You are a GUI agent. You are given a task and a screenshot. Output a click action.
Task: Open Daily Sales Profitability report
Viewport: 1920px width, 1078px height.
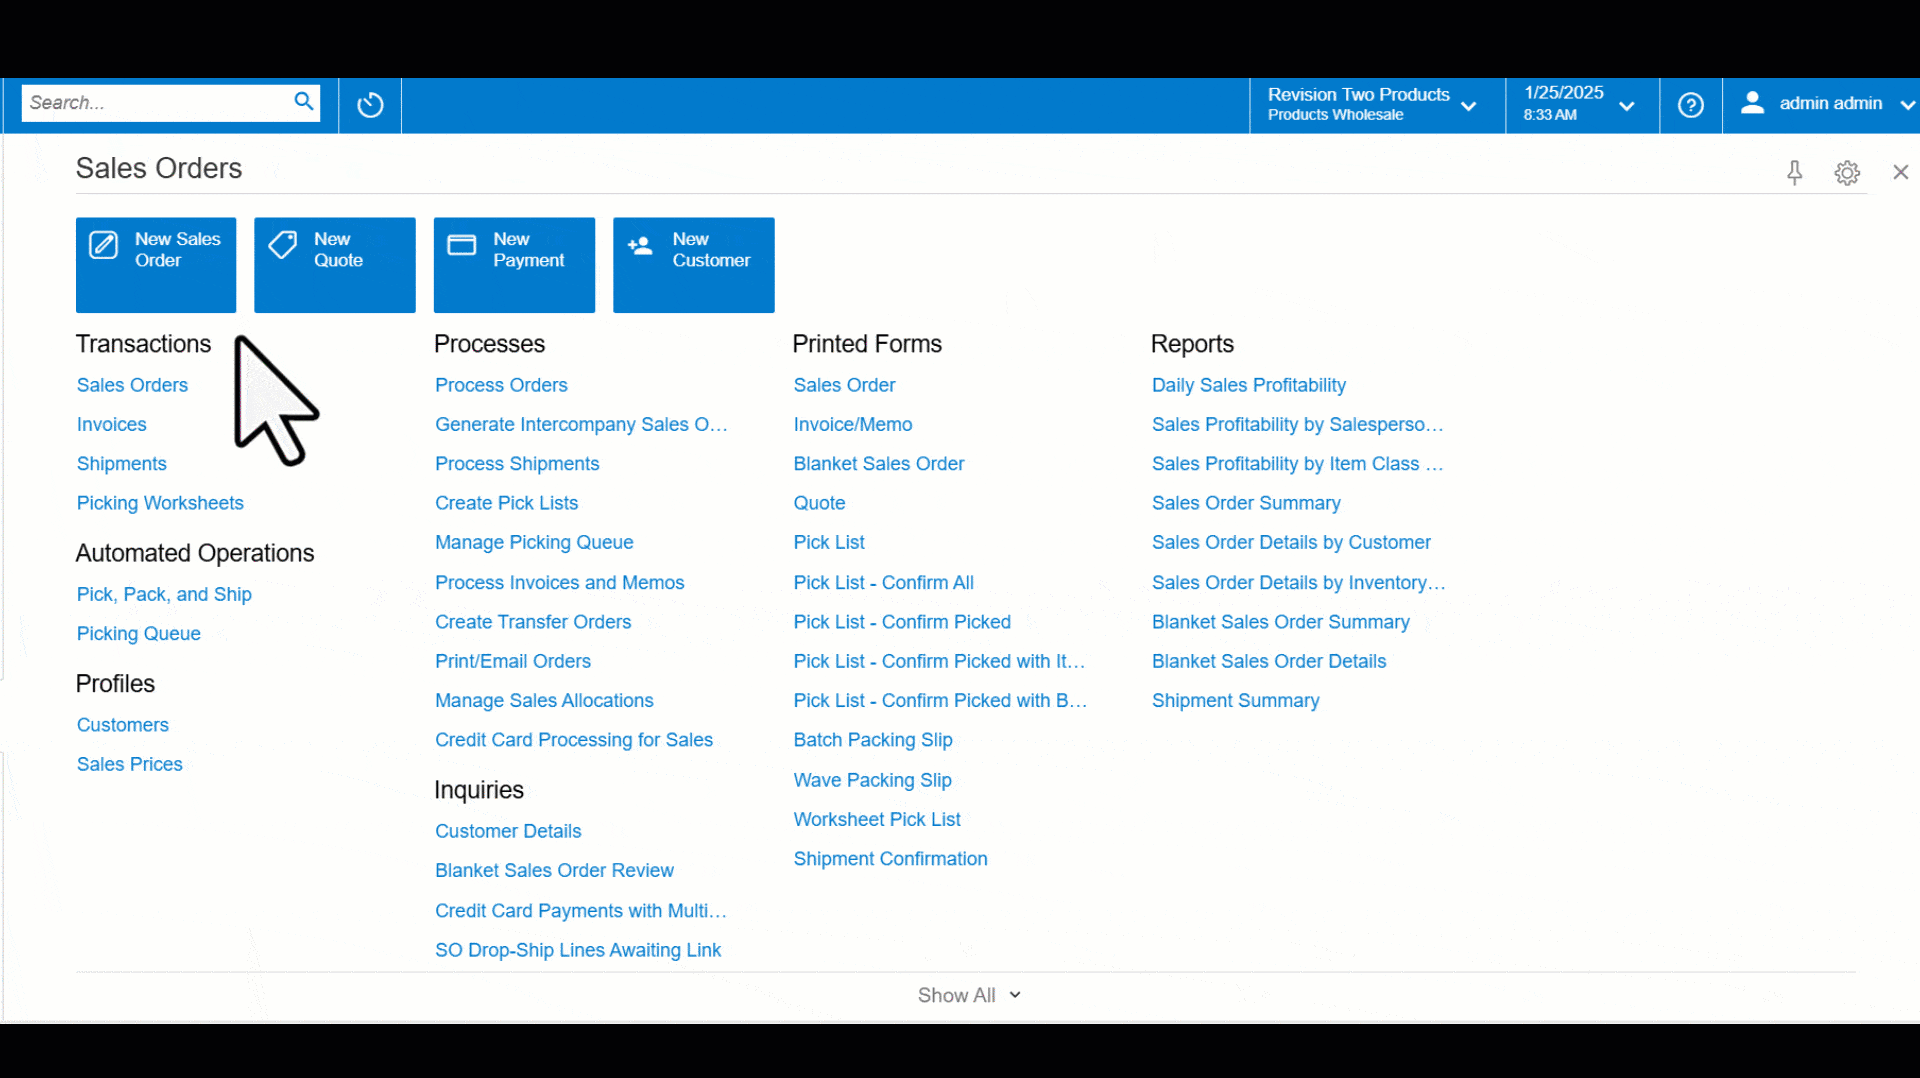click(1249, 385)
